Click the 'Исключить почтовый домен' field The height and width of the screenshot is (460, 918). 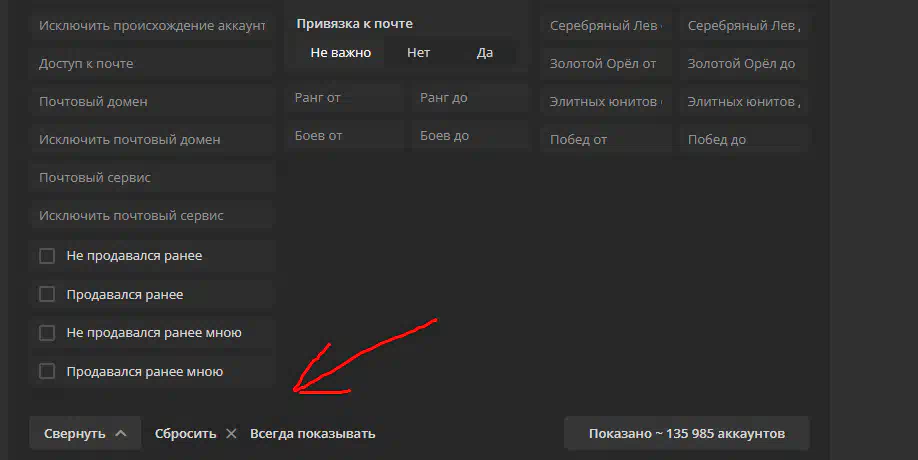coord(151,140)
